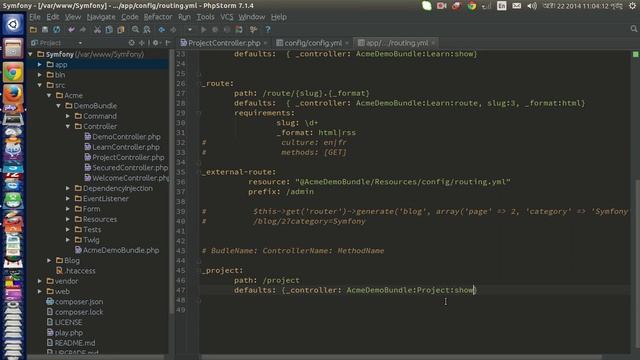
Task: Click the Run play icon
Action: tap(203, 29)
